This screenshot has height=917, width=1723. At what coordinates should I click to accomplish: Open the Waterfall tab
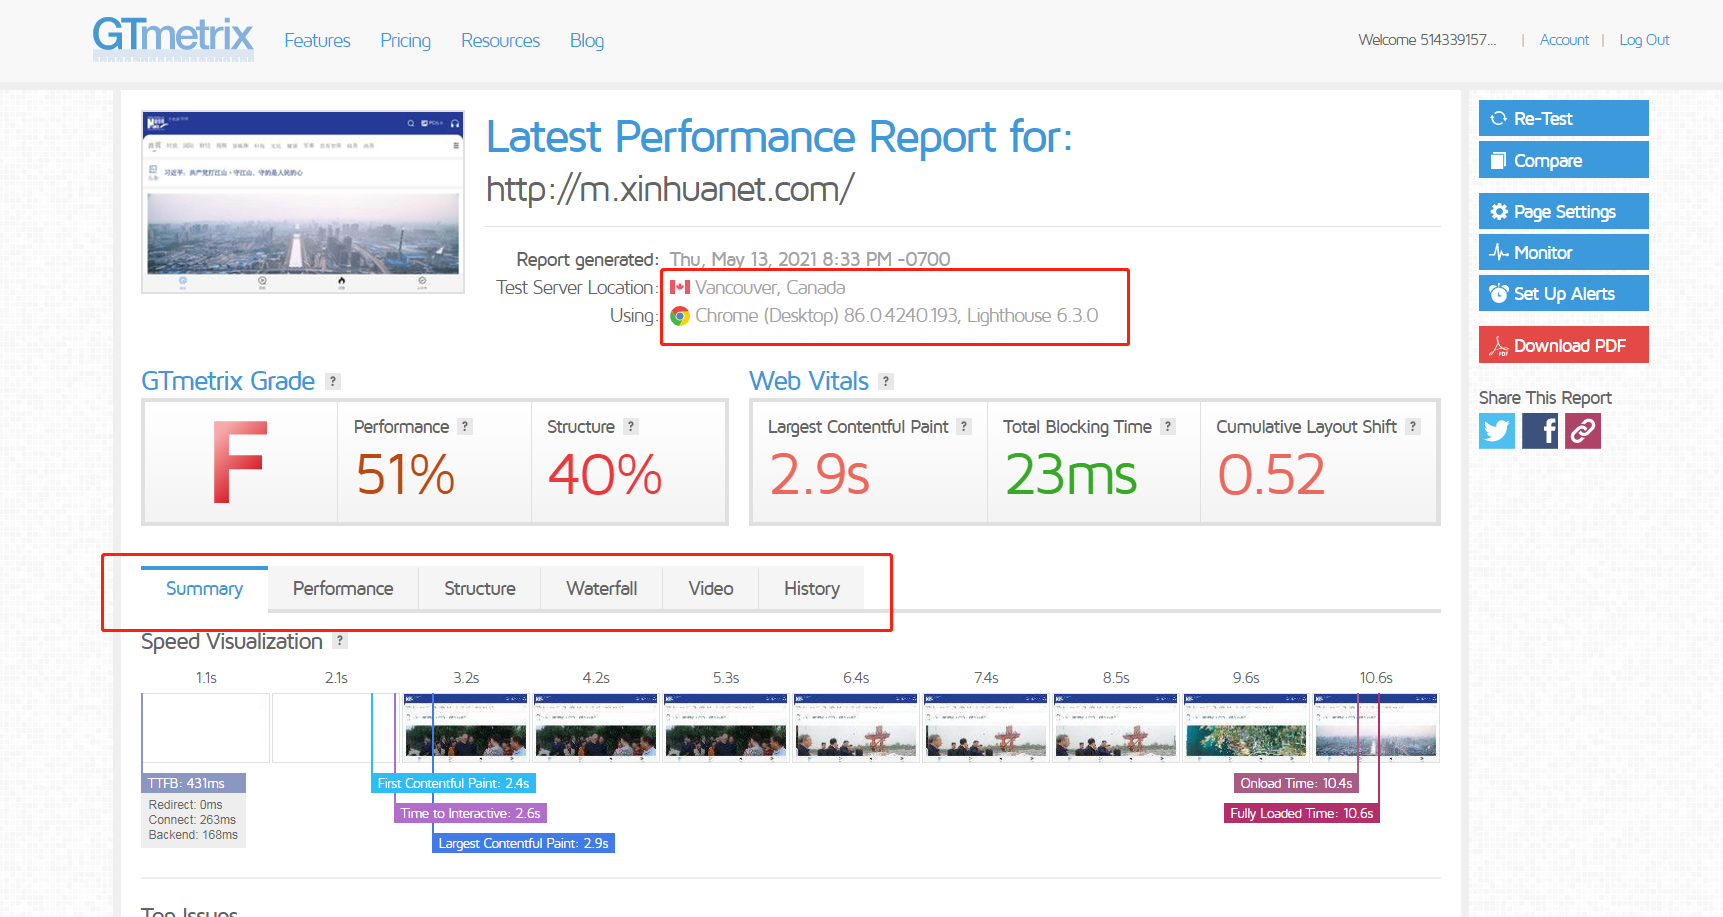point(601,588)
